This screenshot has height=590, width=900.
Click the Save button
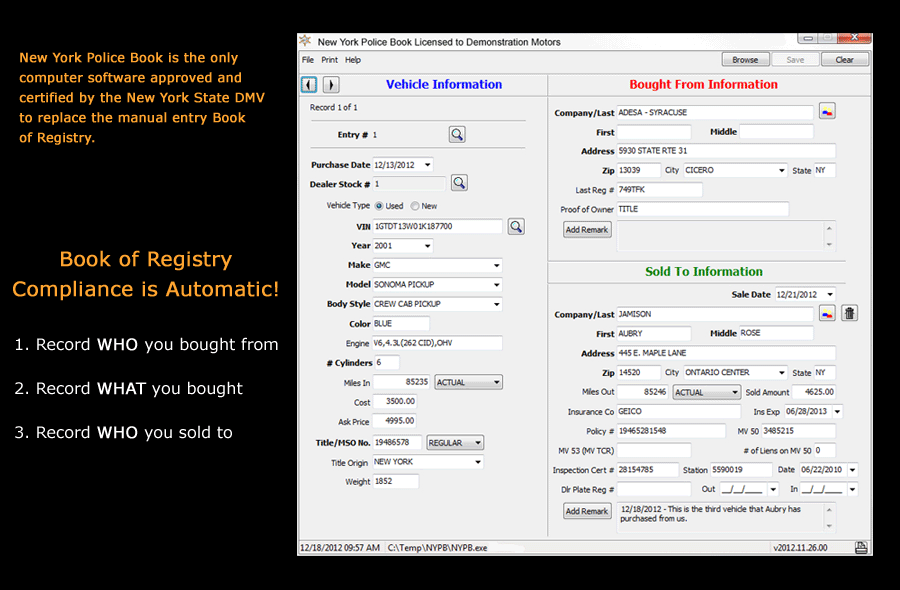[x=795, y=60]
